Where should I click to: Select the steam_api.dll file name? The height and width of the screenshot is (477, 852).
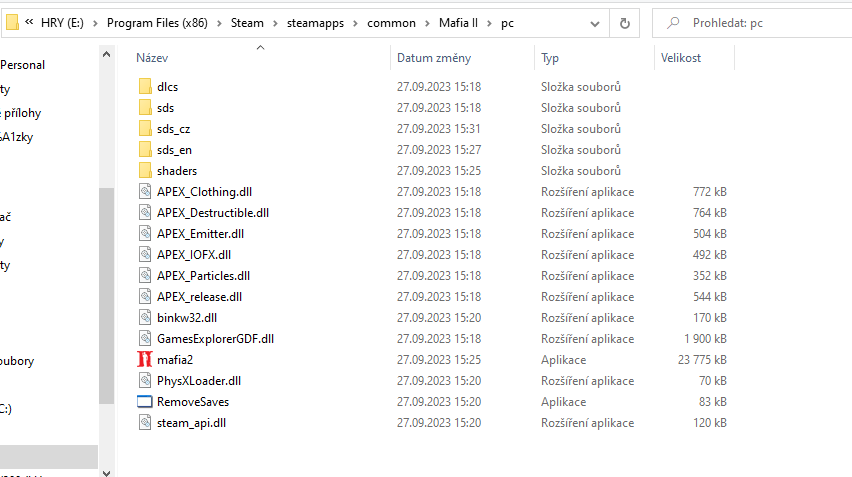coord(191,423)
